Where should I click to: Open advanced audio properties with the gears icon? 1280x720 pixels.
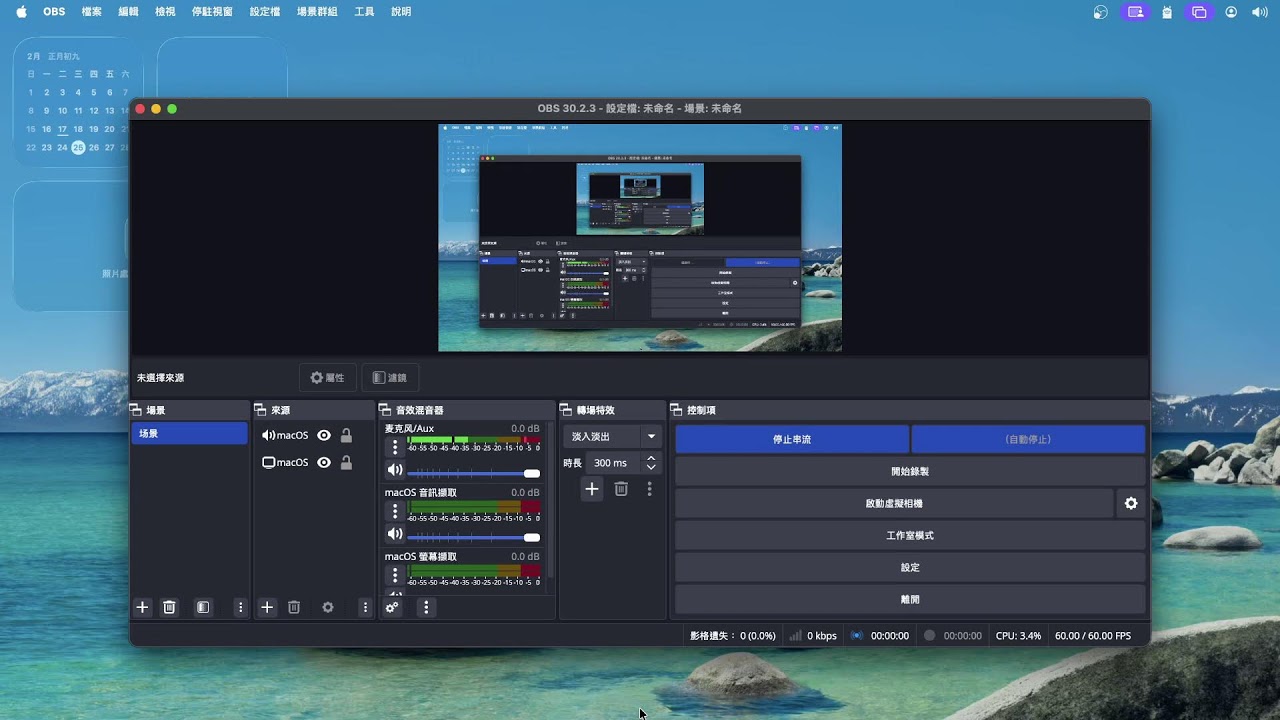tap(392, 607)
